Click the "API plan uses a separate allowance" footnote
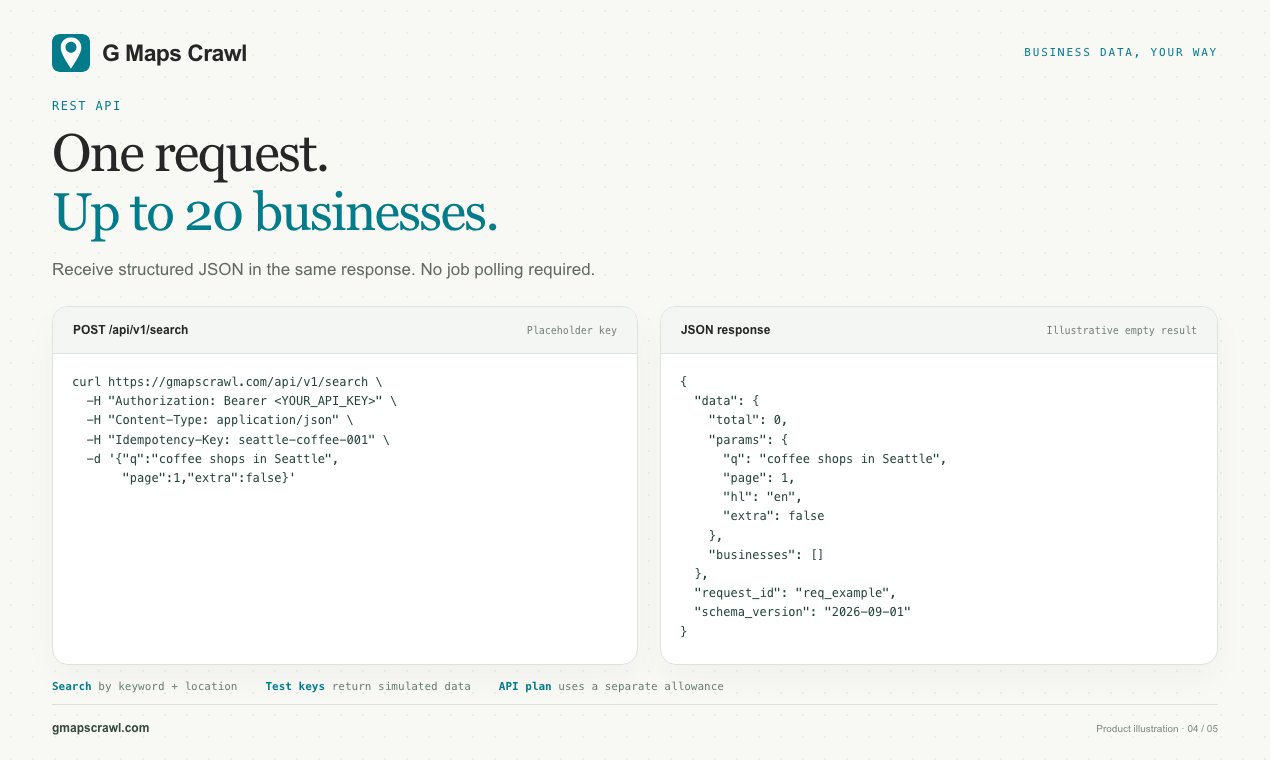This screenshot has height=760, width=1270. (x=611, y=687)
